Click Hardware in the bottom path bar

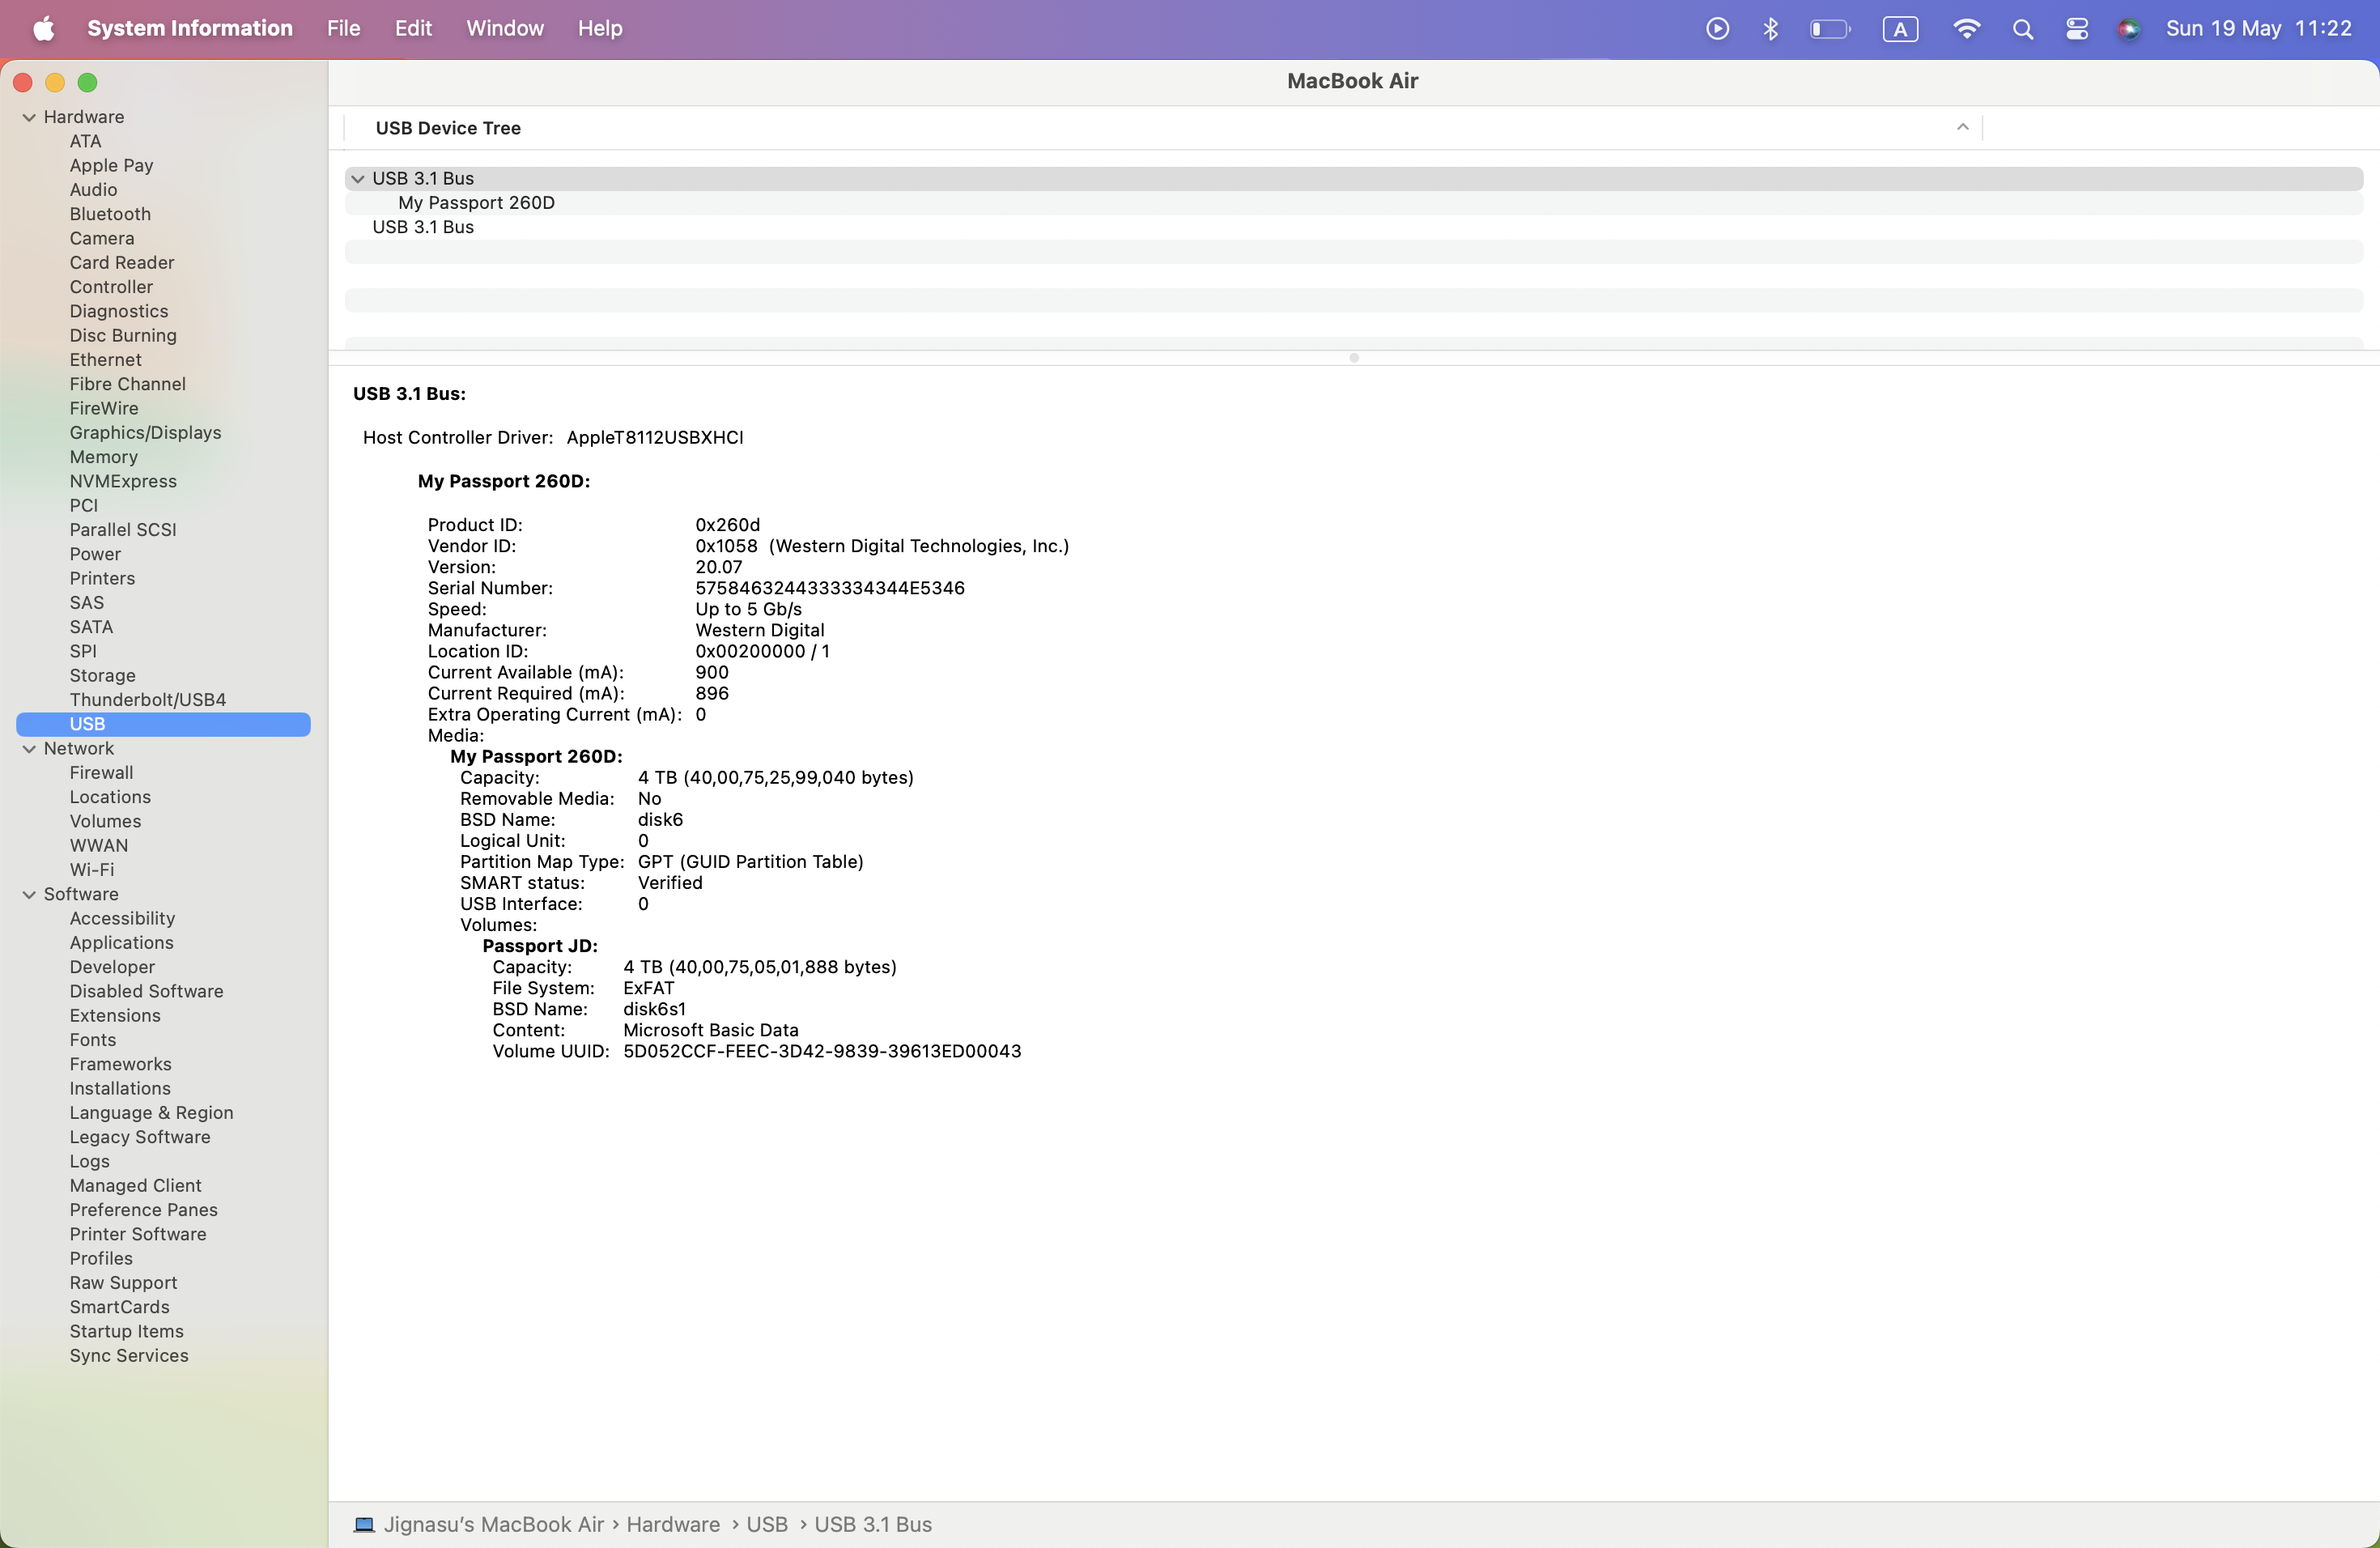[x=673, y=1524]
